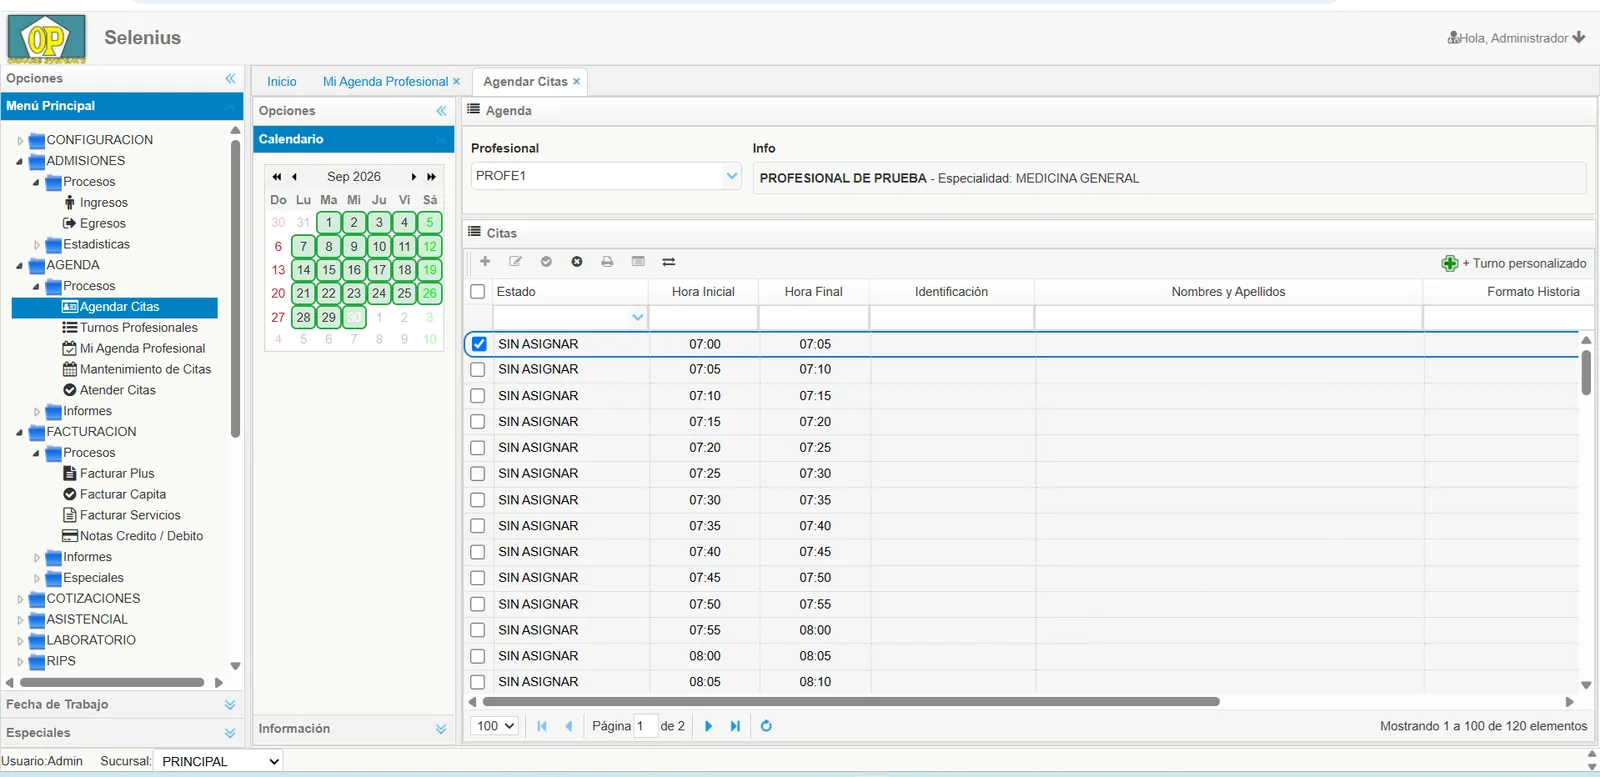Click the cancel (x circle) icon in Citas toolbar
This screenshot has height=777, width=1600.
point(577,262)
